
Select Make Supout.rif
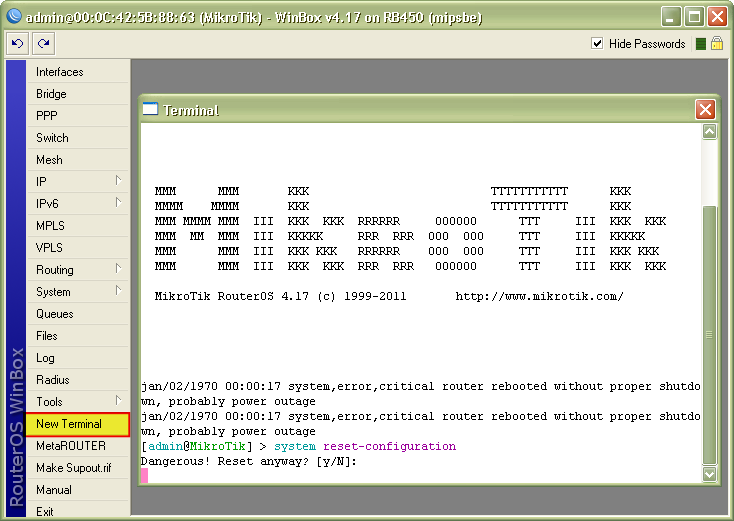[x=78, y=468]
